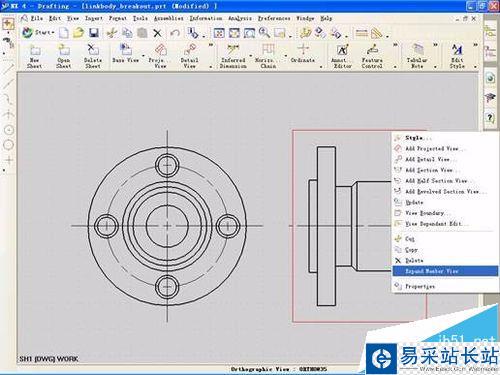Open the Analysis menu
The height and width of the screenshot is (375, 500).
[x=240, y=18]
